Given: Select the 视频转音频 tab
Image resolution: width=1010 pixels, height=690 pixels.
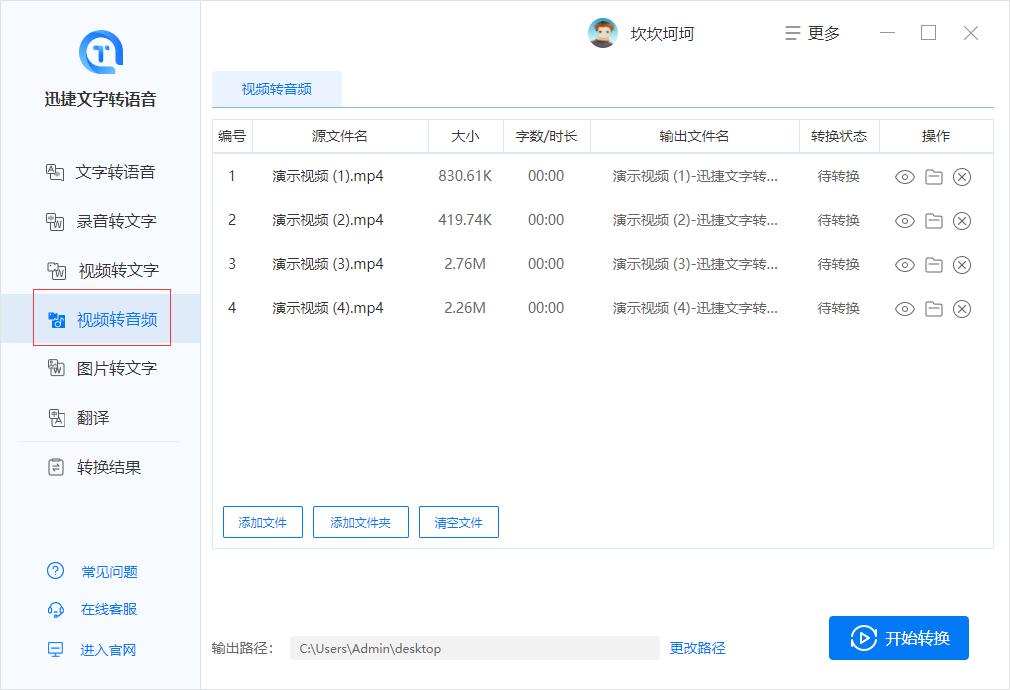Looking at the screenshot, I should (276, 88).
